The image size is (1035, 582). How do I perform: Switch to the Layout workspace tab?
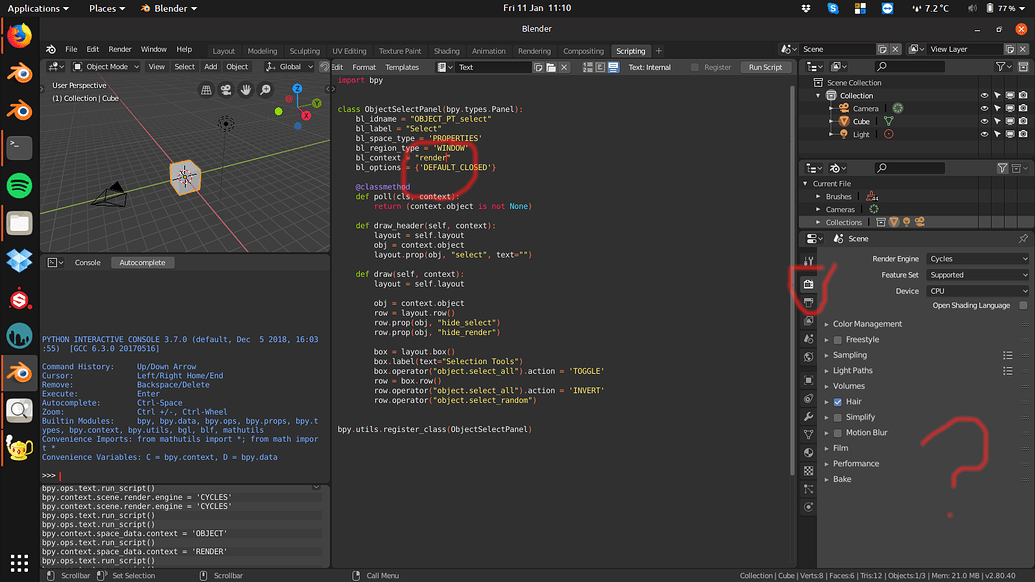tap(223, 50)
